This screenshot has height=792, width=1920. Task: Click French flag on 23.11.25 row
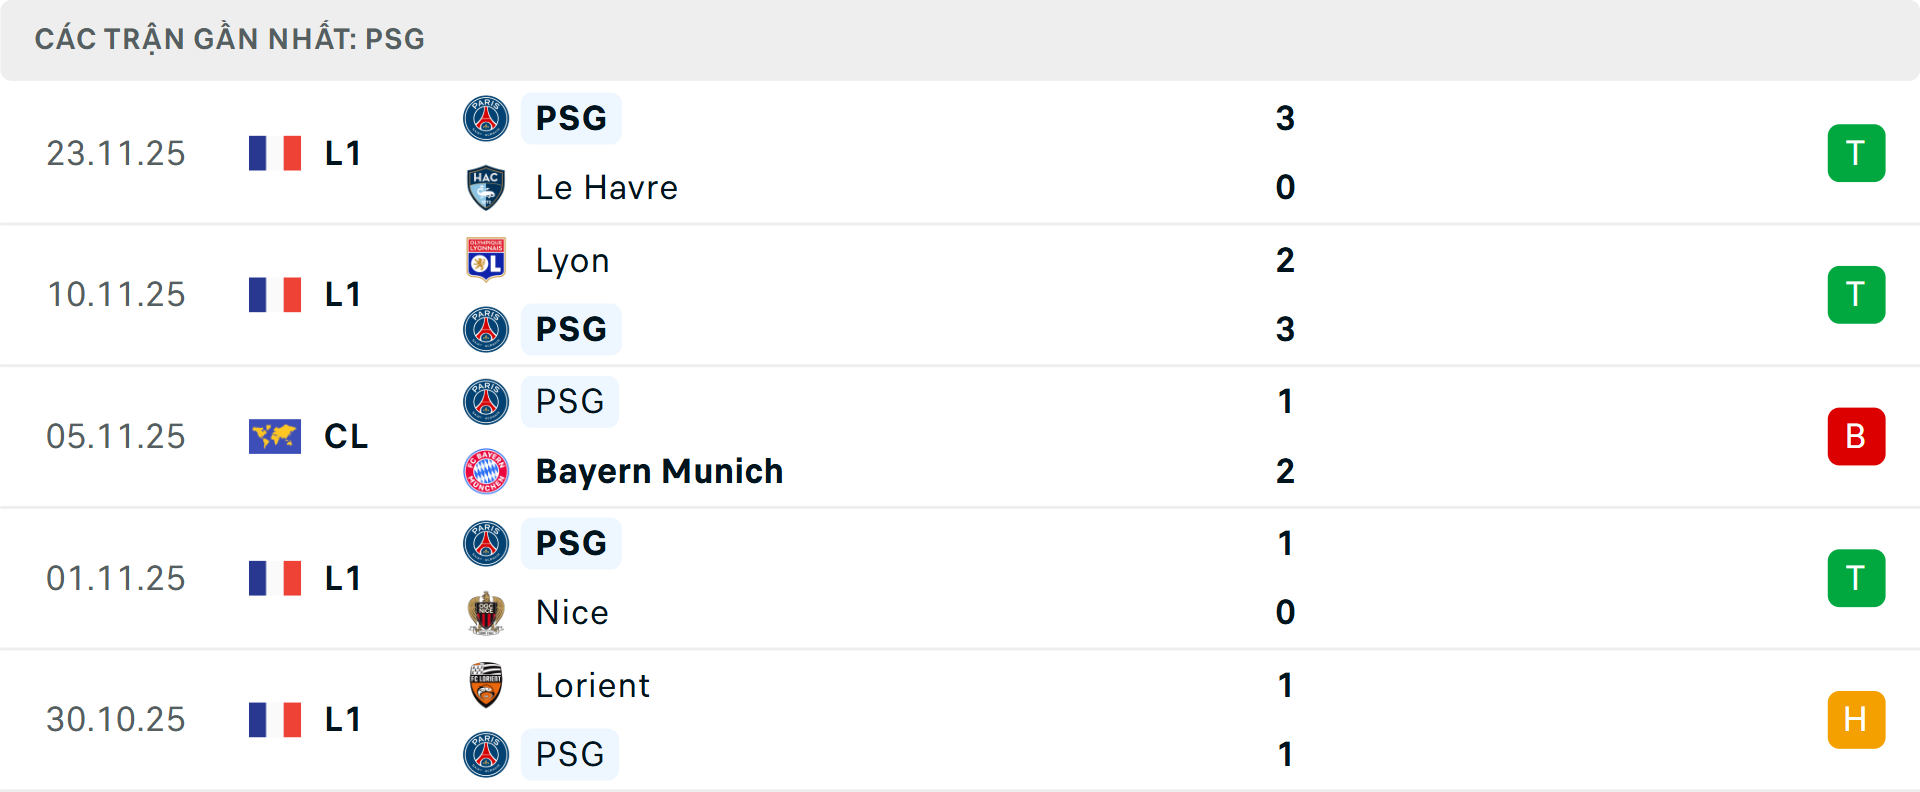tap(275, 153)
